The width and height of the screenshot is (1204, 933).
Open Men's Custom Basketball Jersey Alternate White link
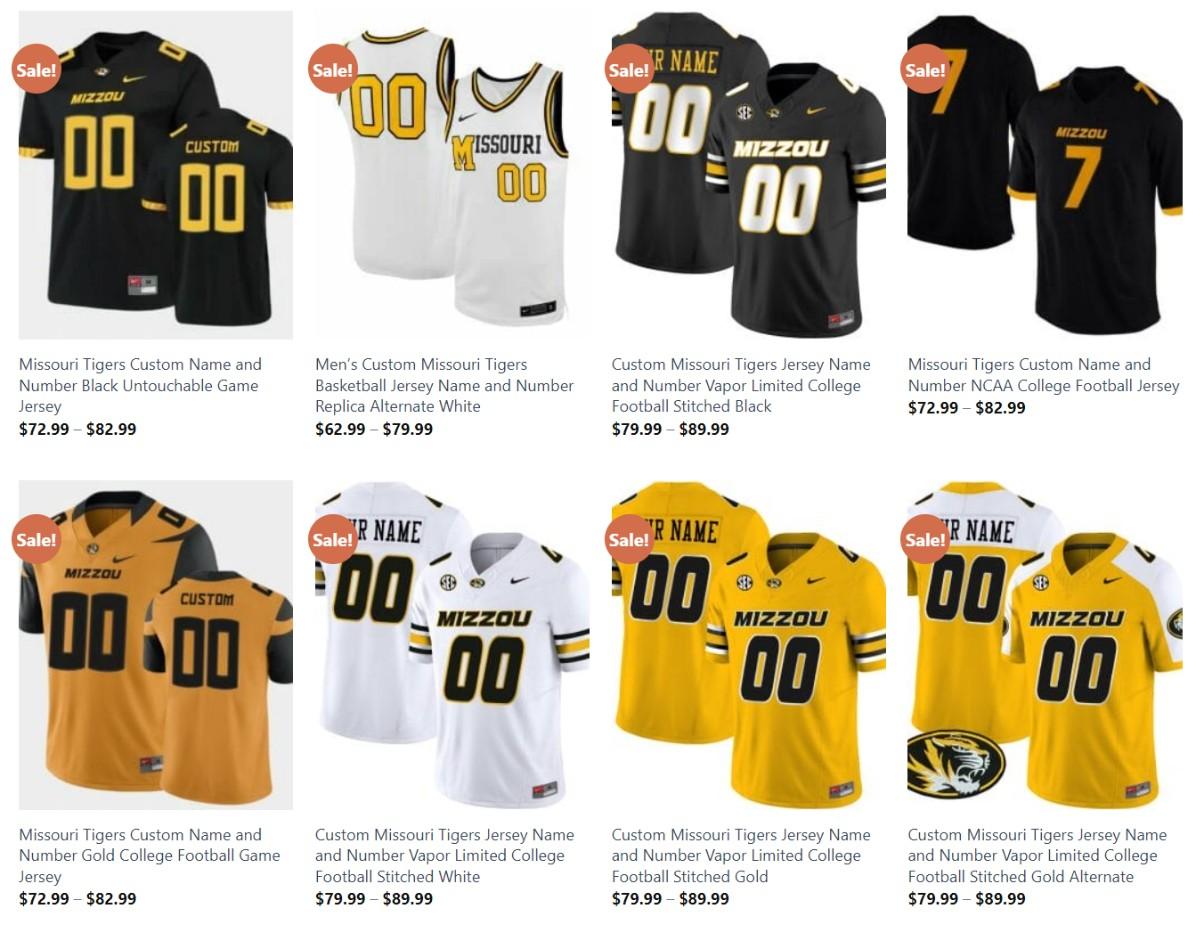coord(444,385)
